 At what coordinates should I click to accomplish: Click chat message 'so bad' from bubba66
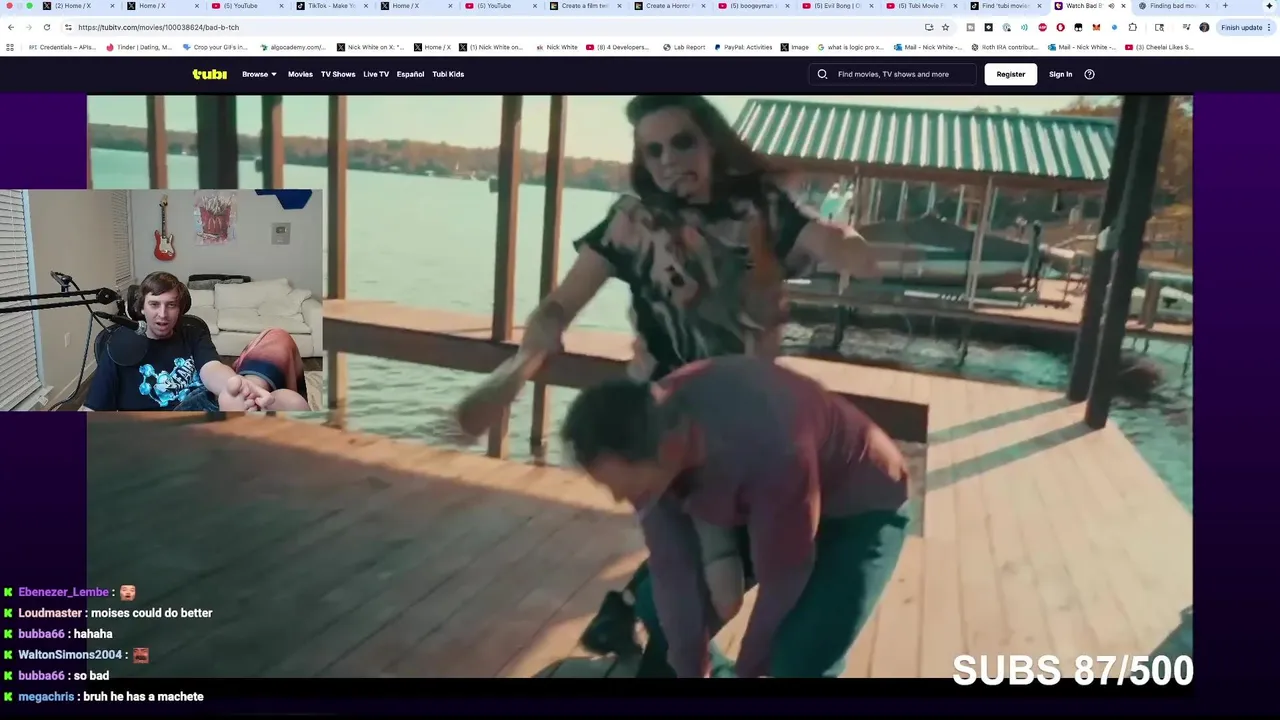tap(91, 676)
